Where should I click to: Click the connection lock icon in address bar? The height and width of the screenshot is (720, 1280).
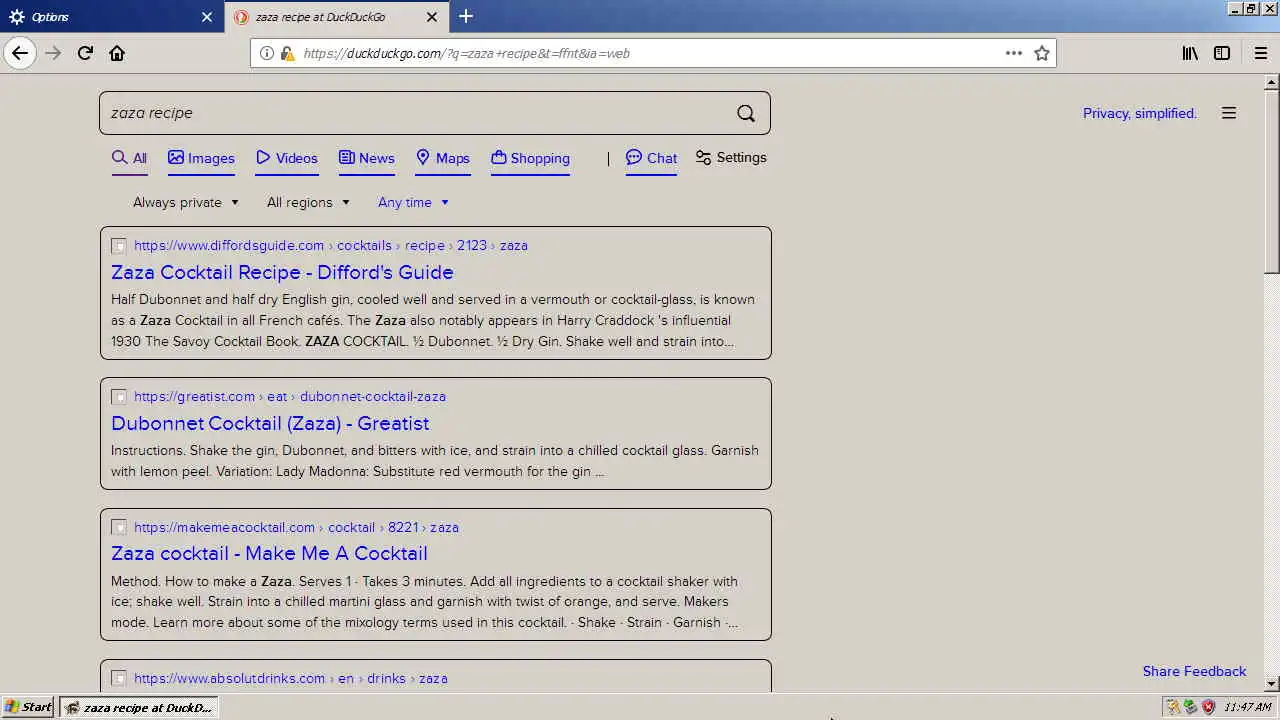click(287, 53)
